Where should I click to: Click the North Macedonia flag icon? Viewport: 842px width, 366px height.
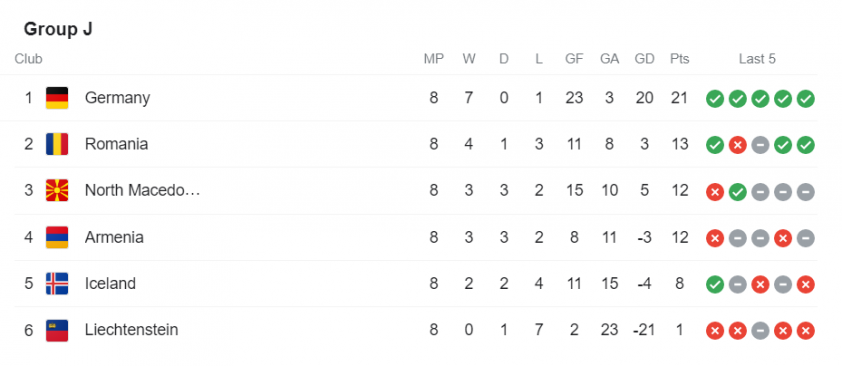[x=57, y=191]
